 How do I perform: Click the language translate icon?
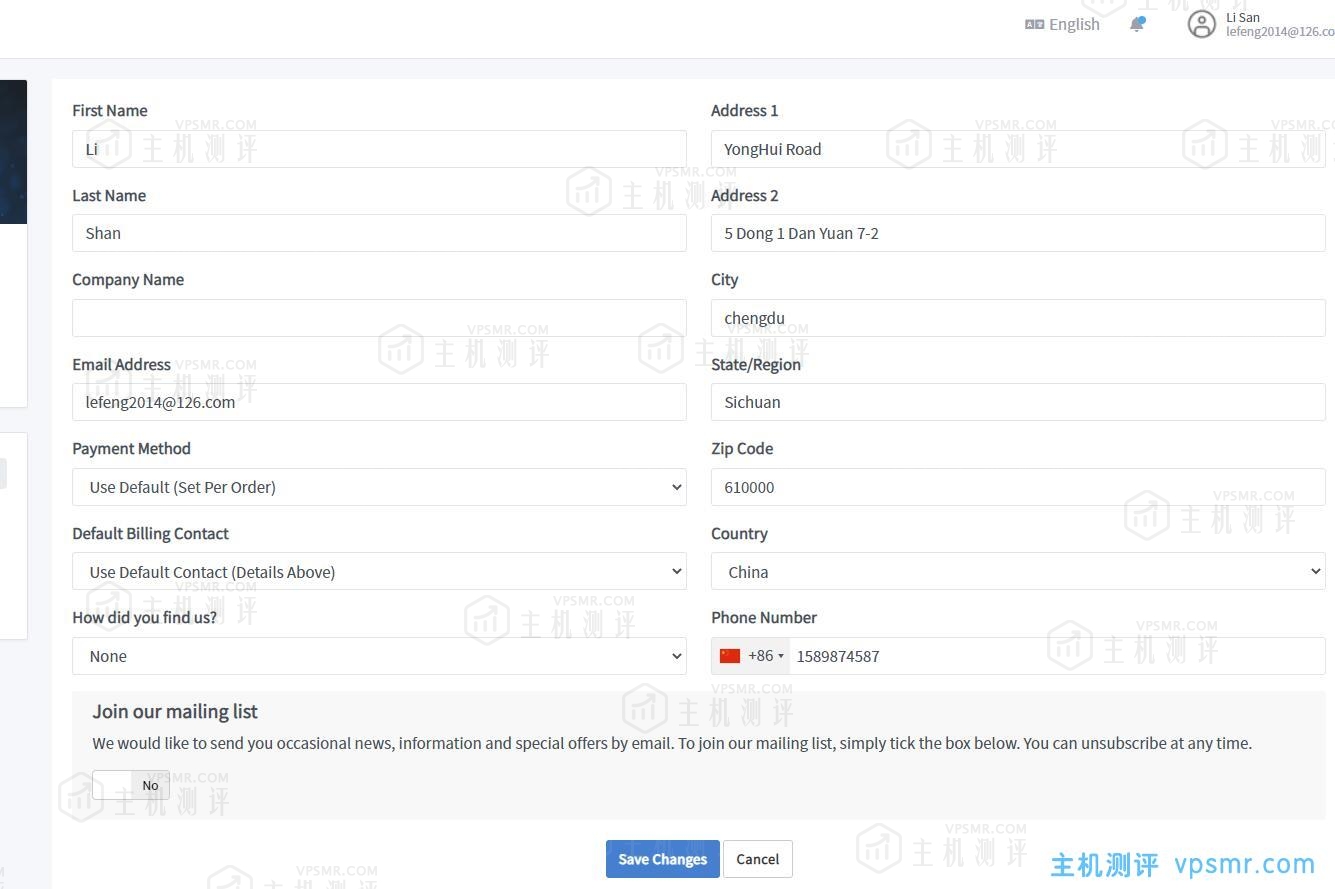click(x=1034, y=24)
